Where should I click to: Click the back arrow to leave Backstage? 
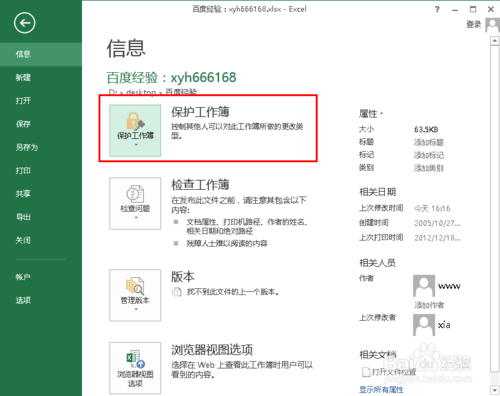pos(24,23)
